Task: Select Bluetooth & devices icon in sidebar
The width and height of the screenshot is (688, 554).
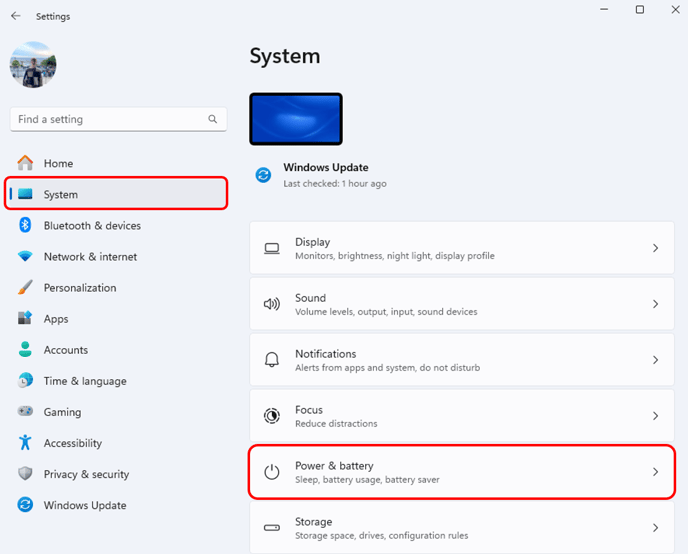Action: pos(25,225)
